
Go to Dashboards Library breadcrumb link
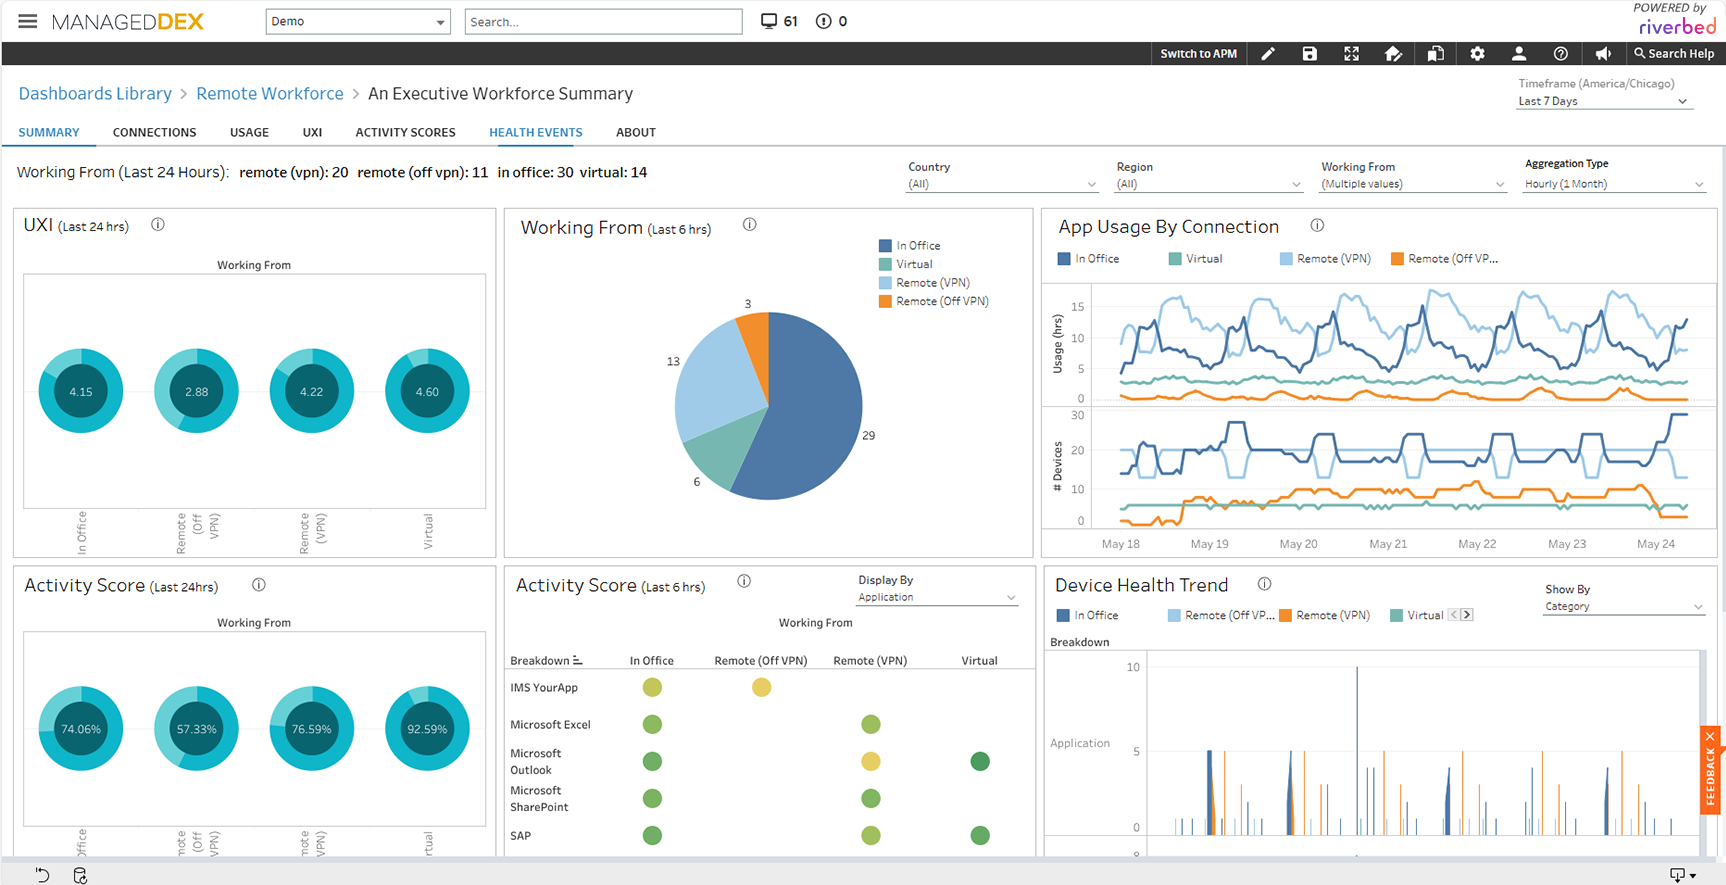click(x=95, y=93)
